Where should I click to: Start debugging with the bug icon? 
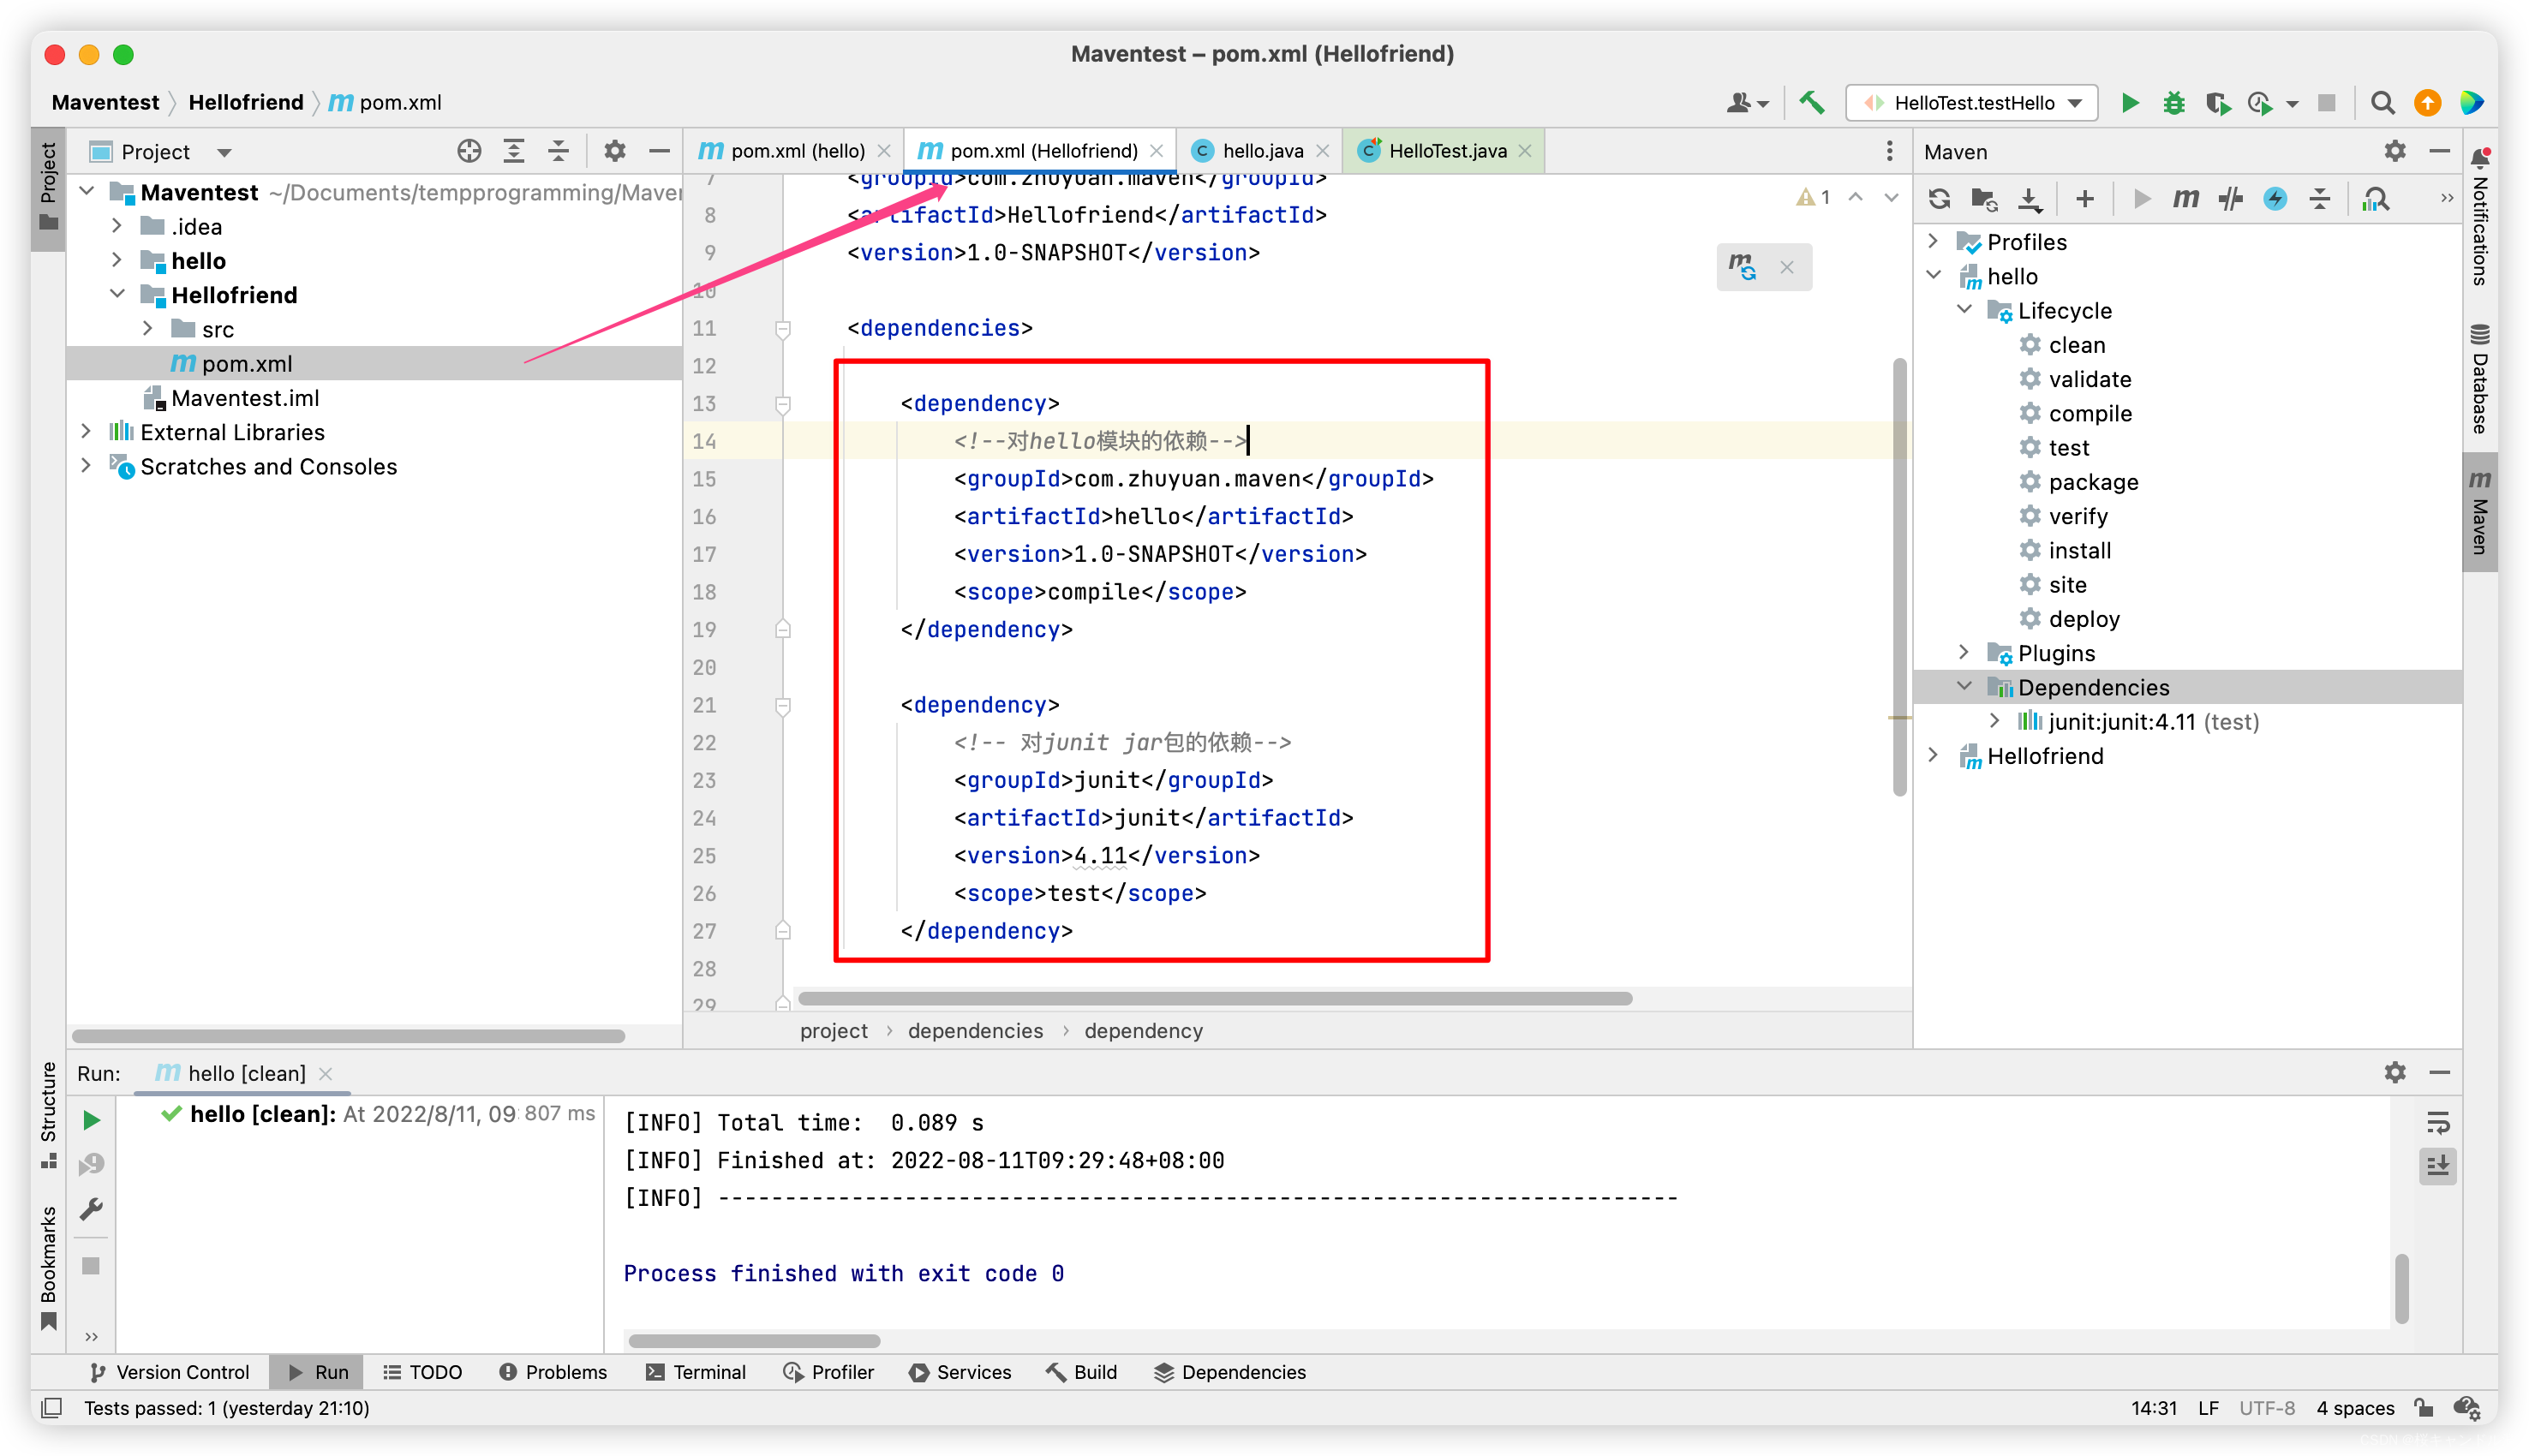click(2173, 102)
